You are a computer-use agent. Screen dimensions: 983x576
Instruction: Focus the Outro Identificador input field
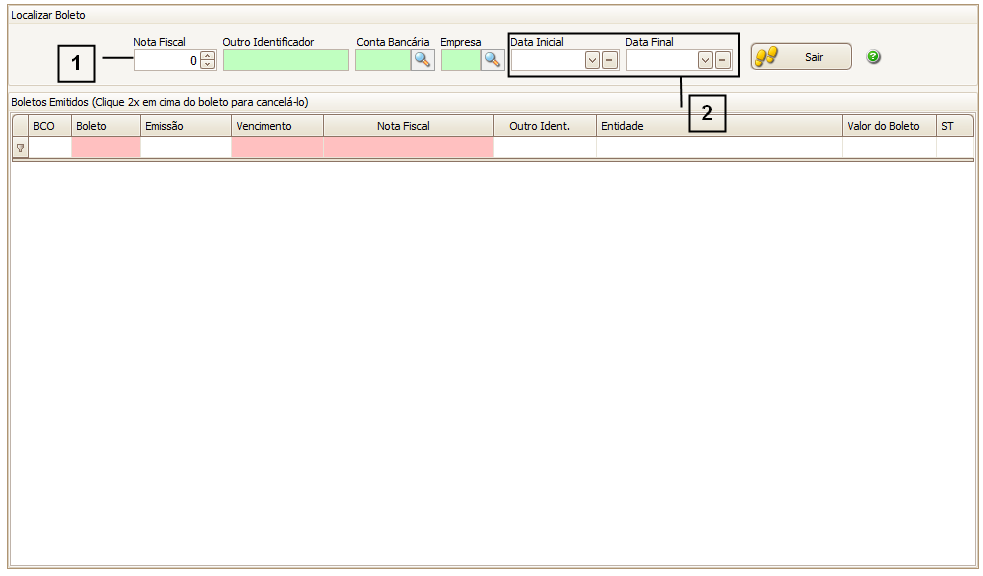point(286,60)
